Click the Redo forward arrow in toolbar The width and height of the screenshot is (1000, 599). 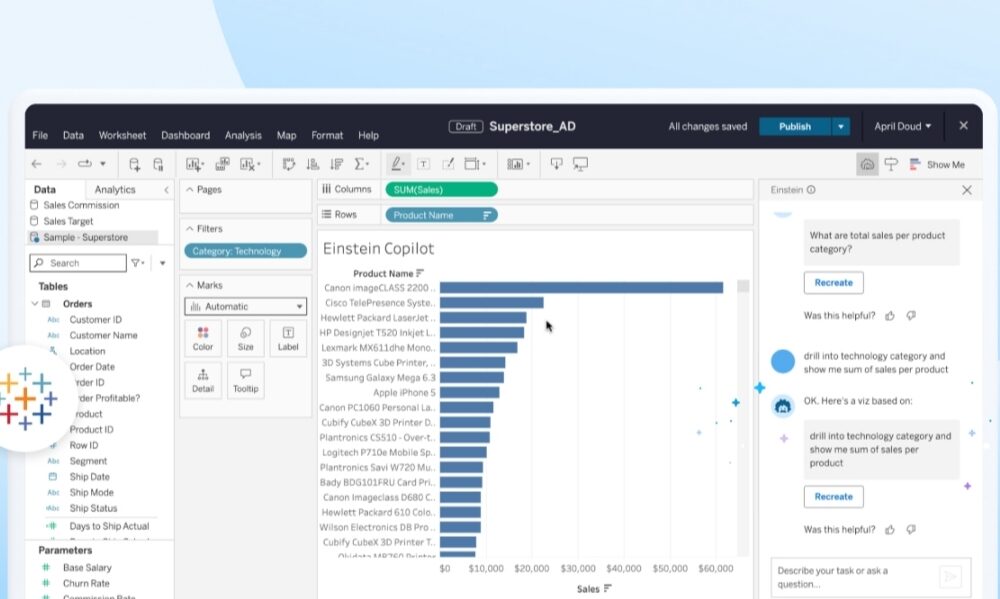[x=61, y=164]
